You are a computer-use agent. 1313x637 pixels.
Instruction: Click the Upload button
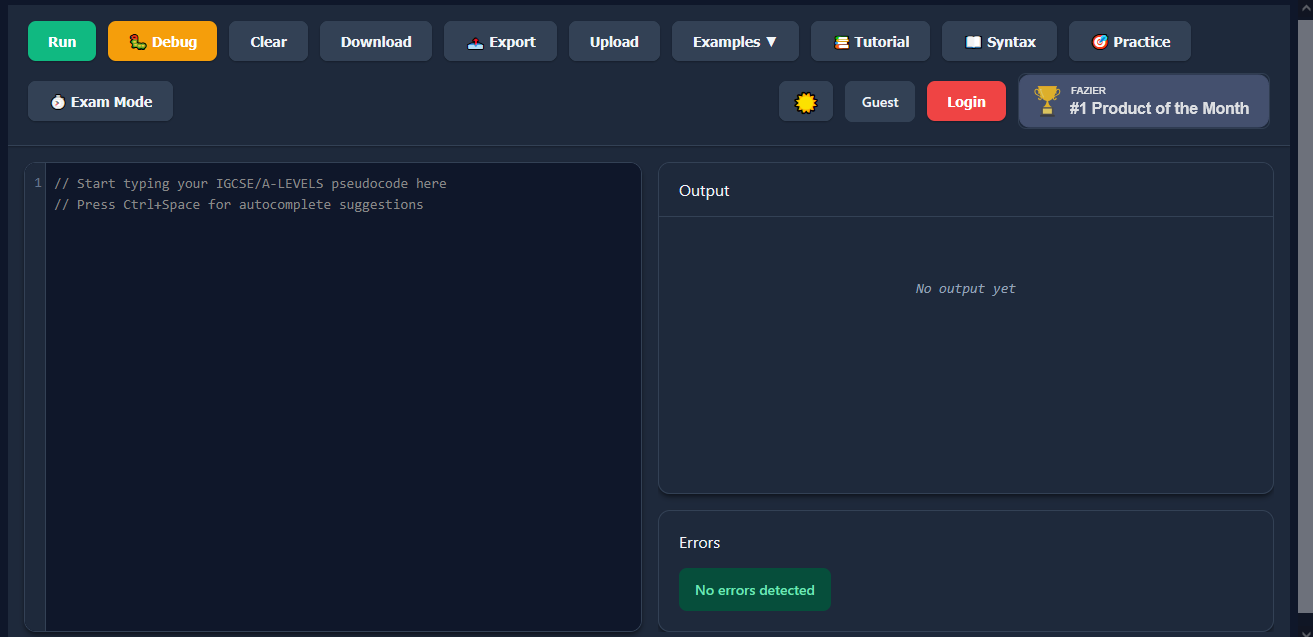[614, 42]
